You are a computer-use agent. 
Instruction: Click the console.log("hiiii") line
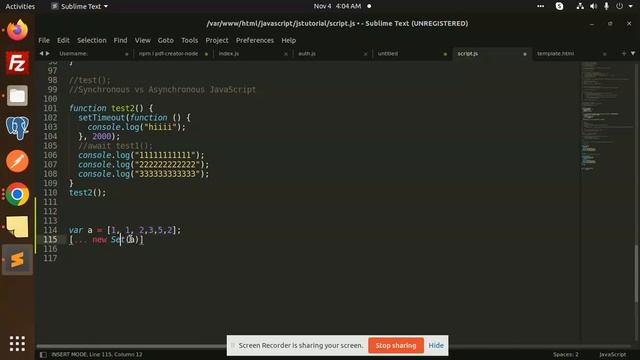[136, 127]
